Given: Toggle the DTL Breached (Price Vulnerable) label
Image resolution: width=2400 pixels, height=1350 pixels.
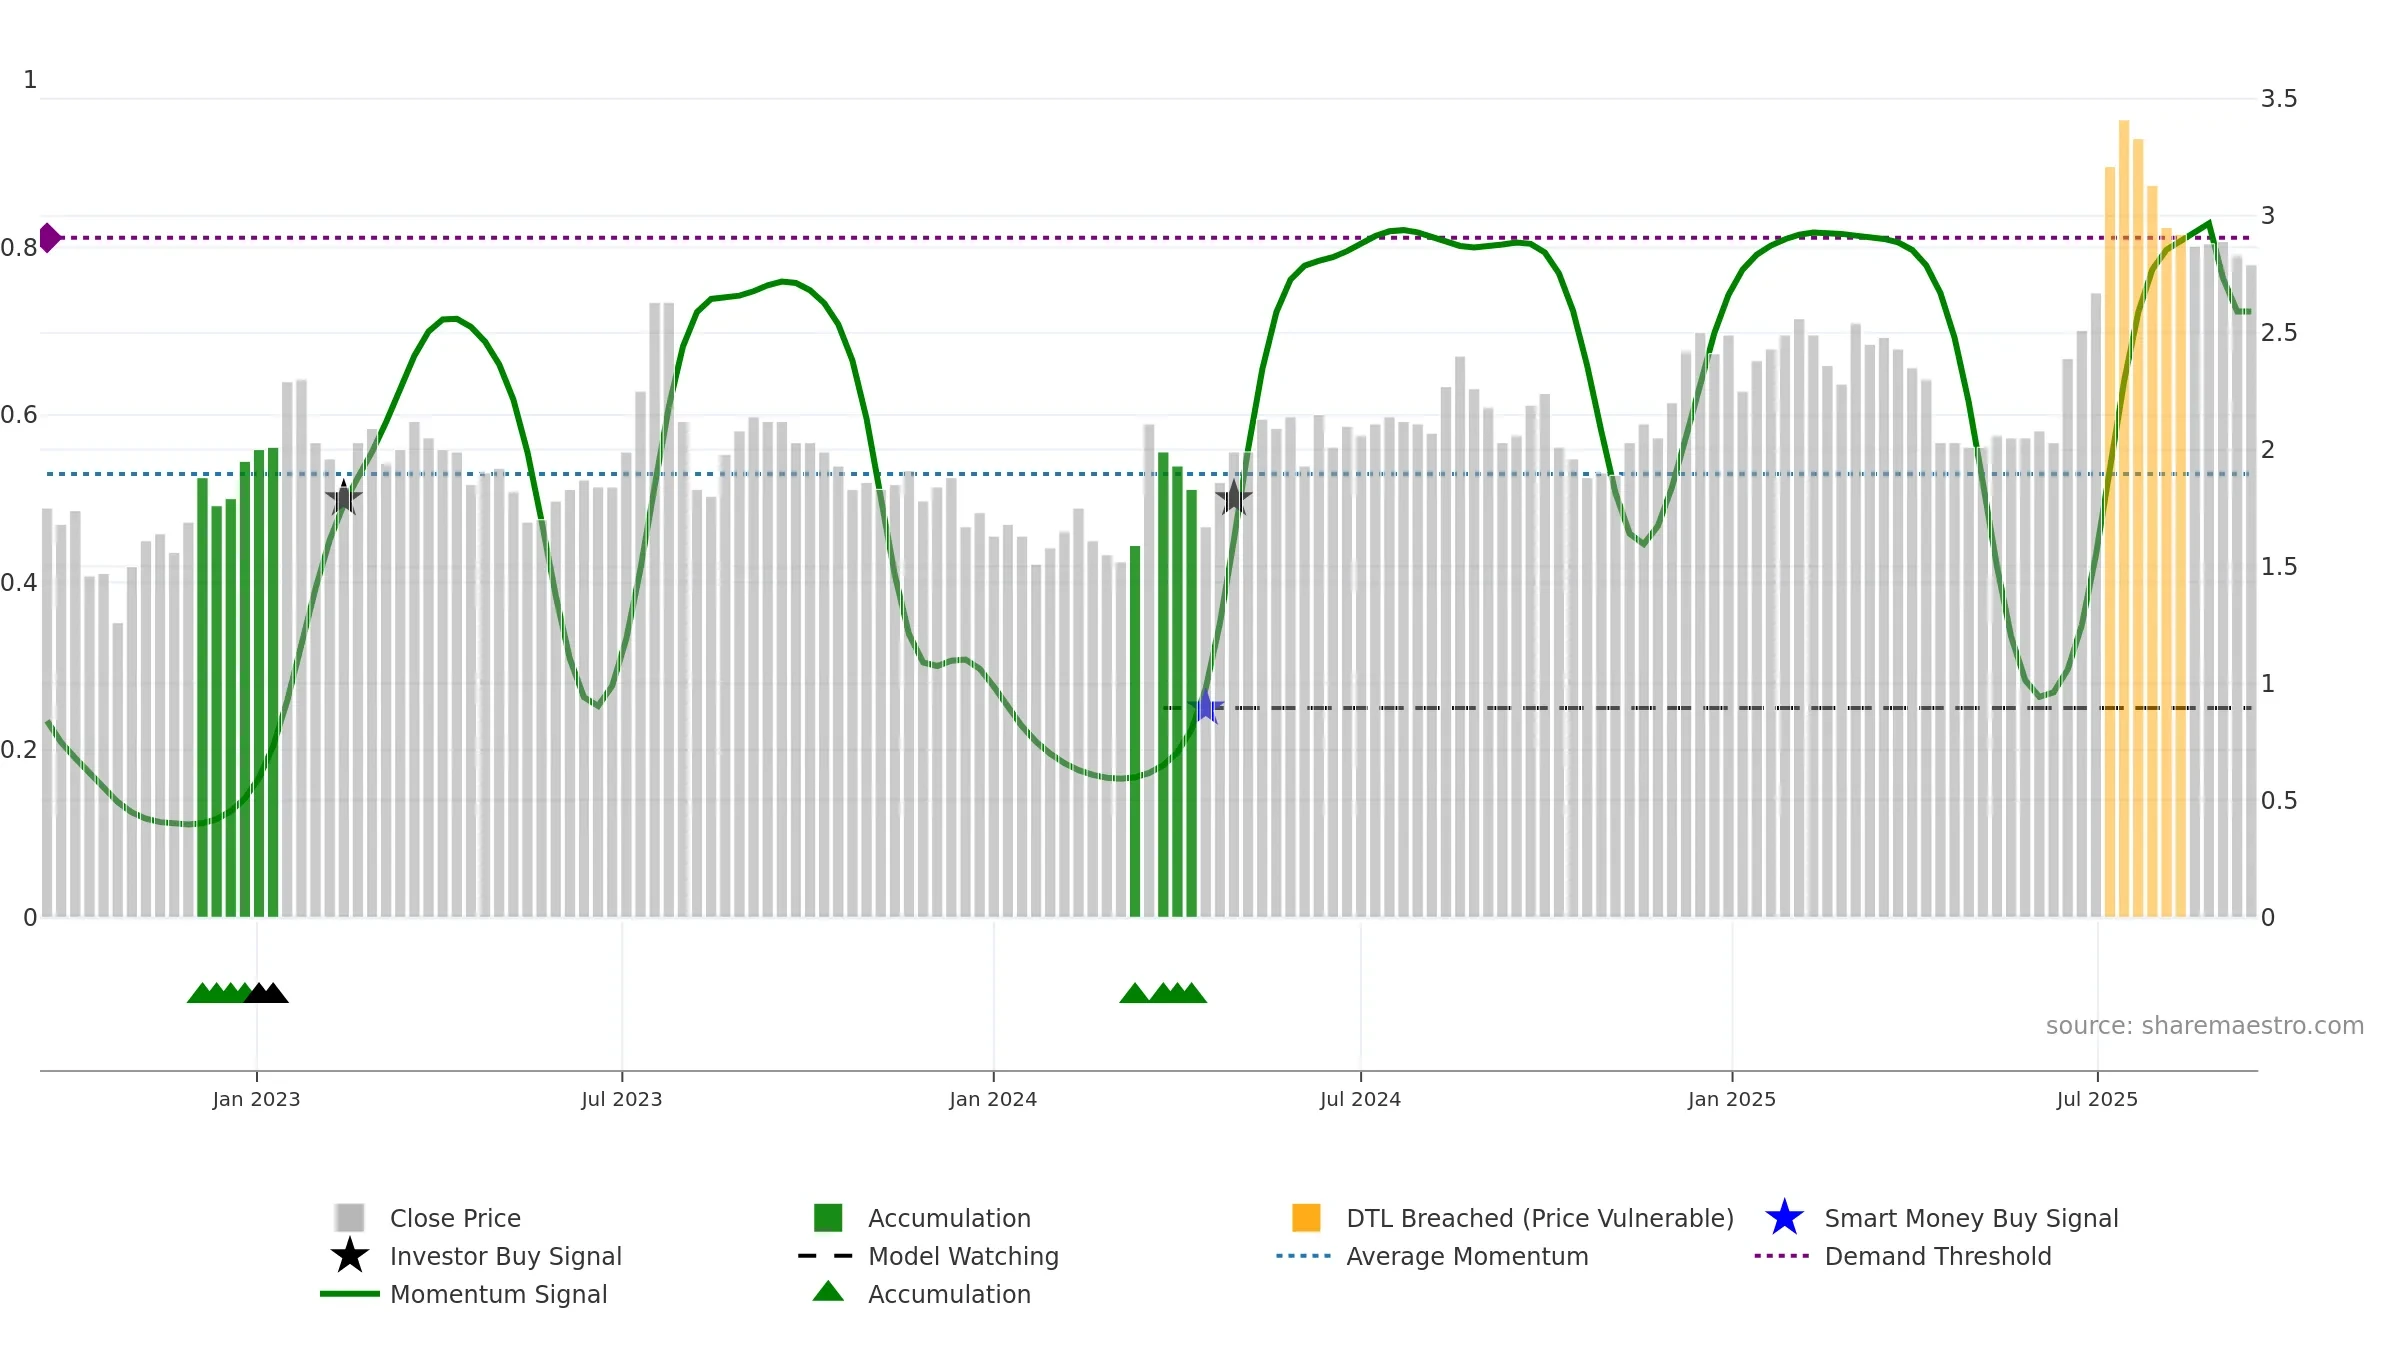Looking at the screenshot, I should pos(1540,1218).
